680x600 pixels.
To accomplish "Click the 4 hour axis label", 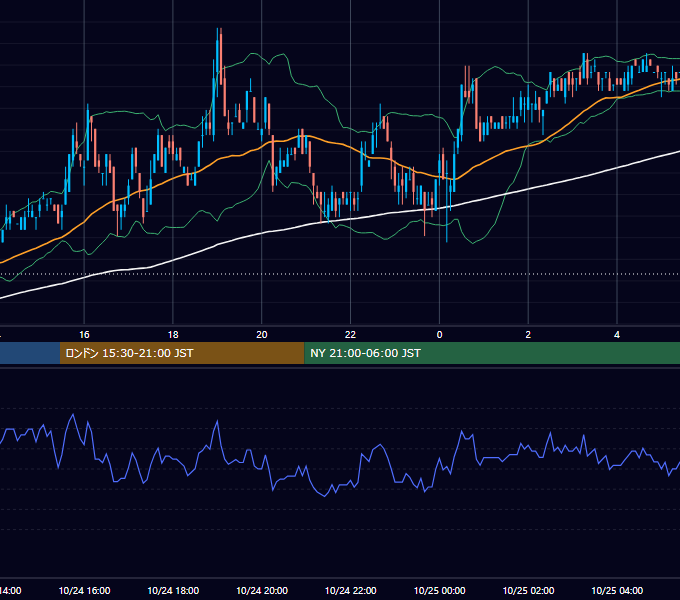I will (617, 335).
